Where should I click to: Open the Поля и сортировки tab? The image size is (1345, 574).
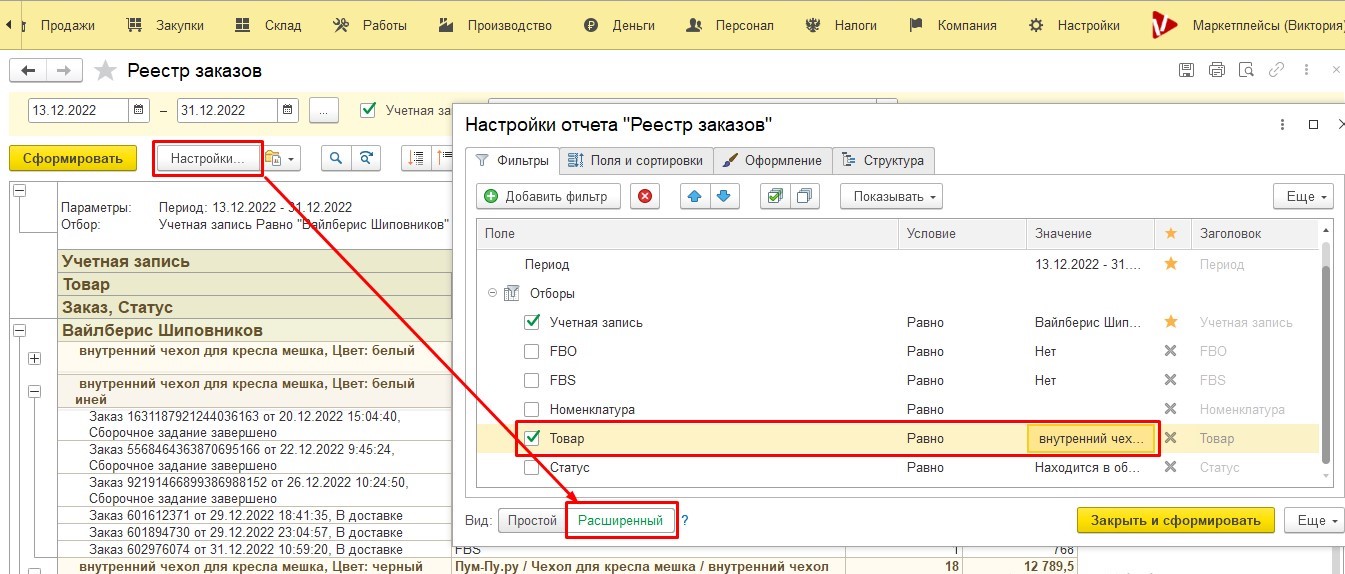pos(636,160)
